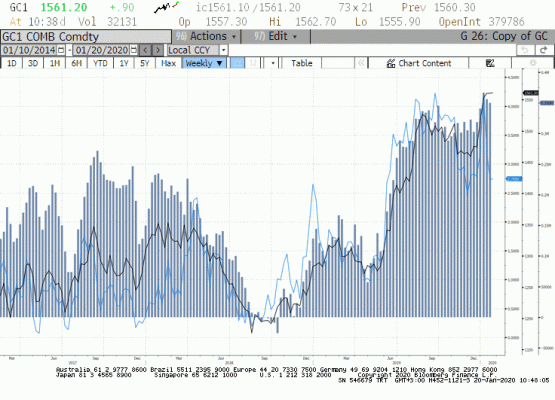
Task: Step date range forward with right arrow
Action: [158, 50]
